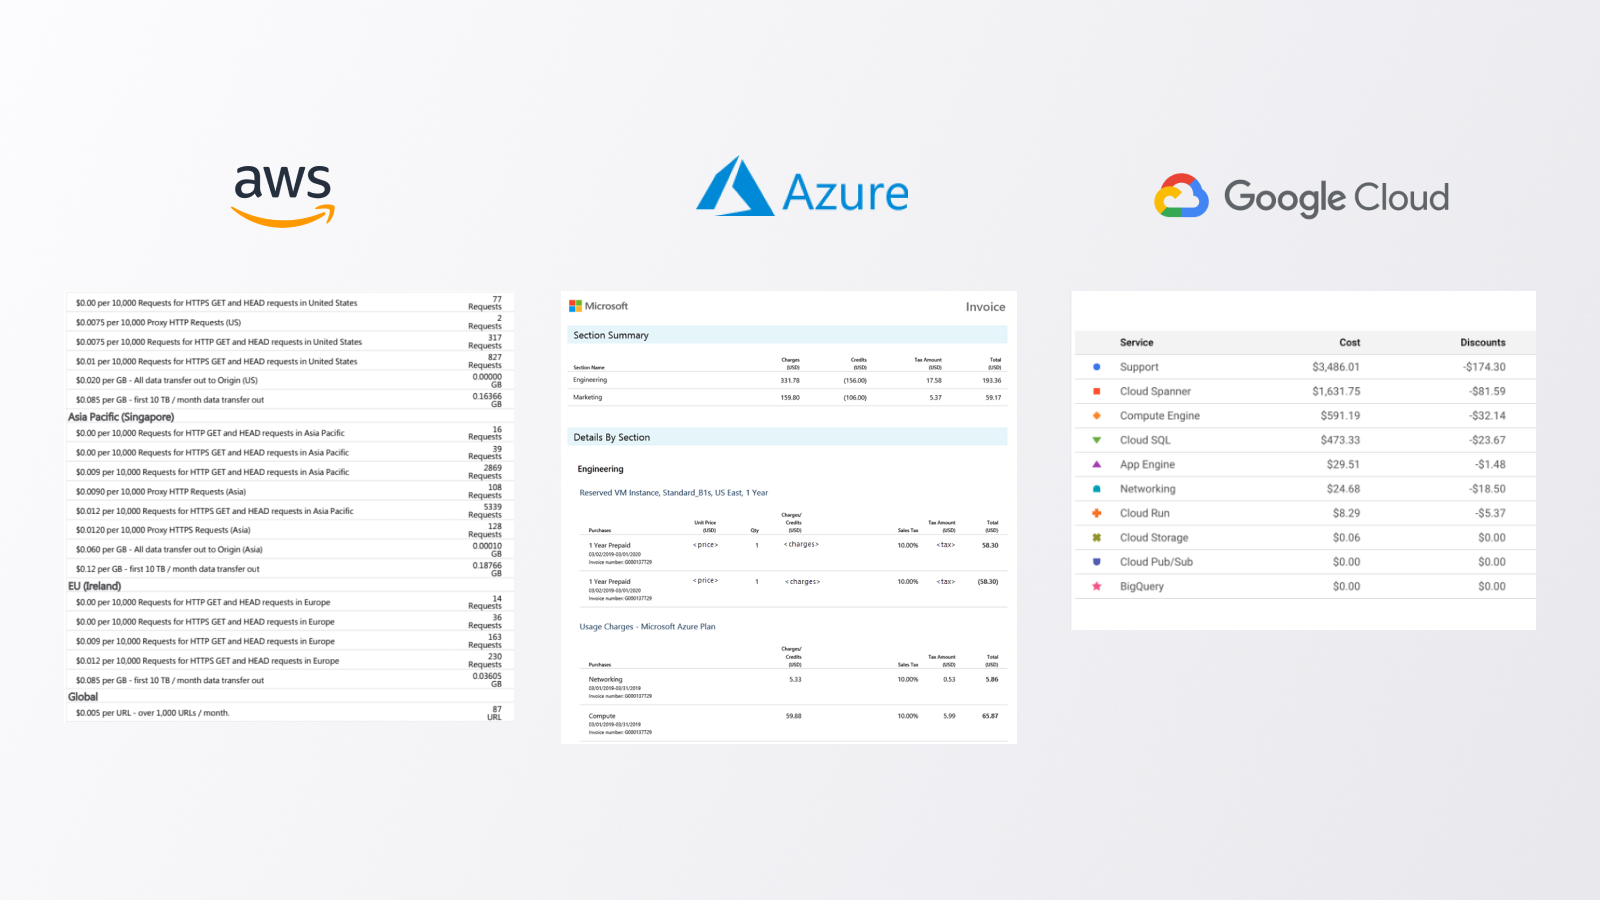Viewport: 1600px width, 900px height.
Task: Click the Section Summary heading
Action: 611,335
